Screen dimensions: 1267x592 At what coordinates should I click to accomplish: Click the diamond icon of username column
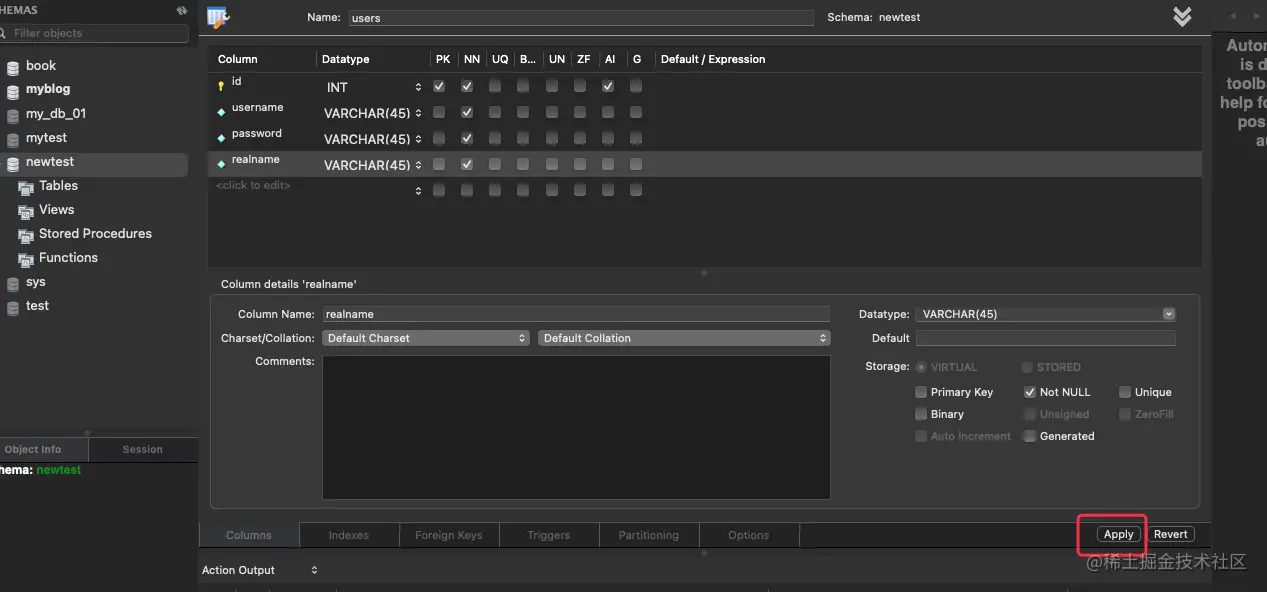pos(221,112)
